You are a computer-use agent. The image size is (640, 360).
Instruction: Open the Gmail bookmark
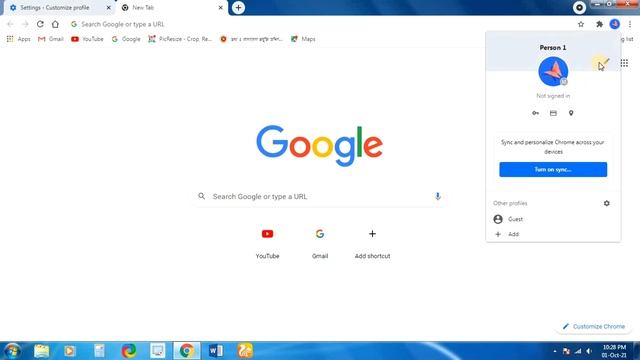[x=51, y=39]
